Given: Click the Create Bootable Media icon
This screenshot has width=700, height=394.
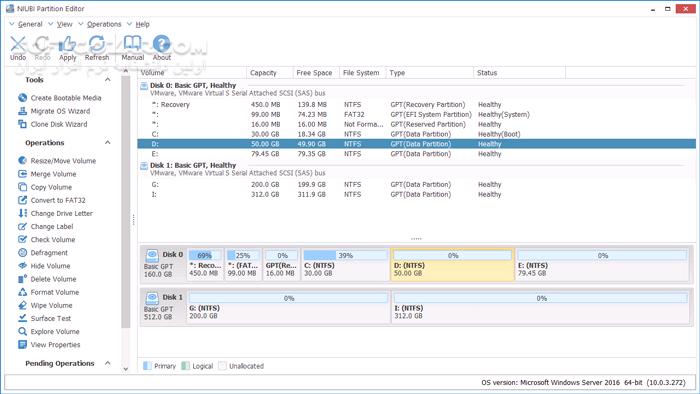Looking at the screenshot, I should [22, 98].
